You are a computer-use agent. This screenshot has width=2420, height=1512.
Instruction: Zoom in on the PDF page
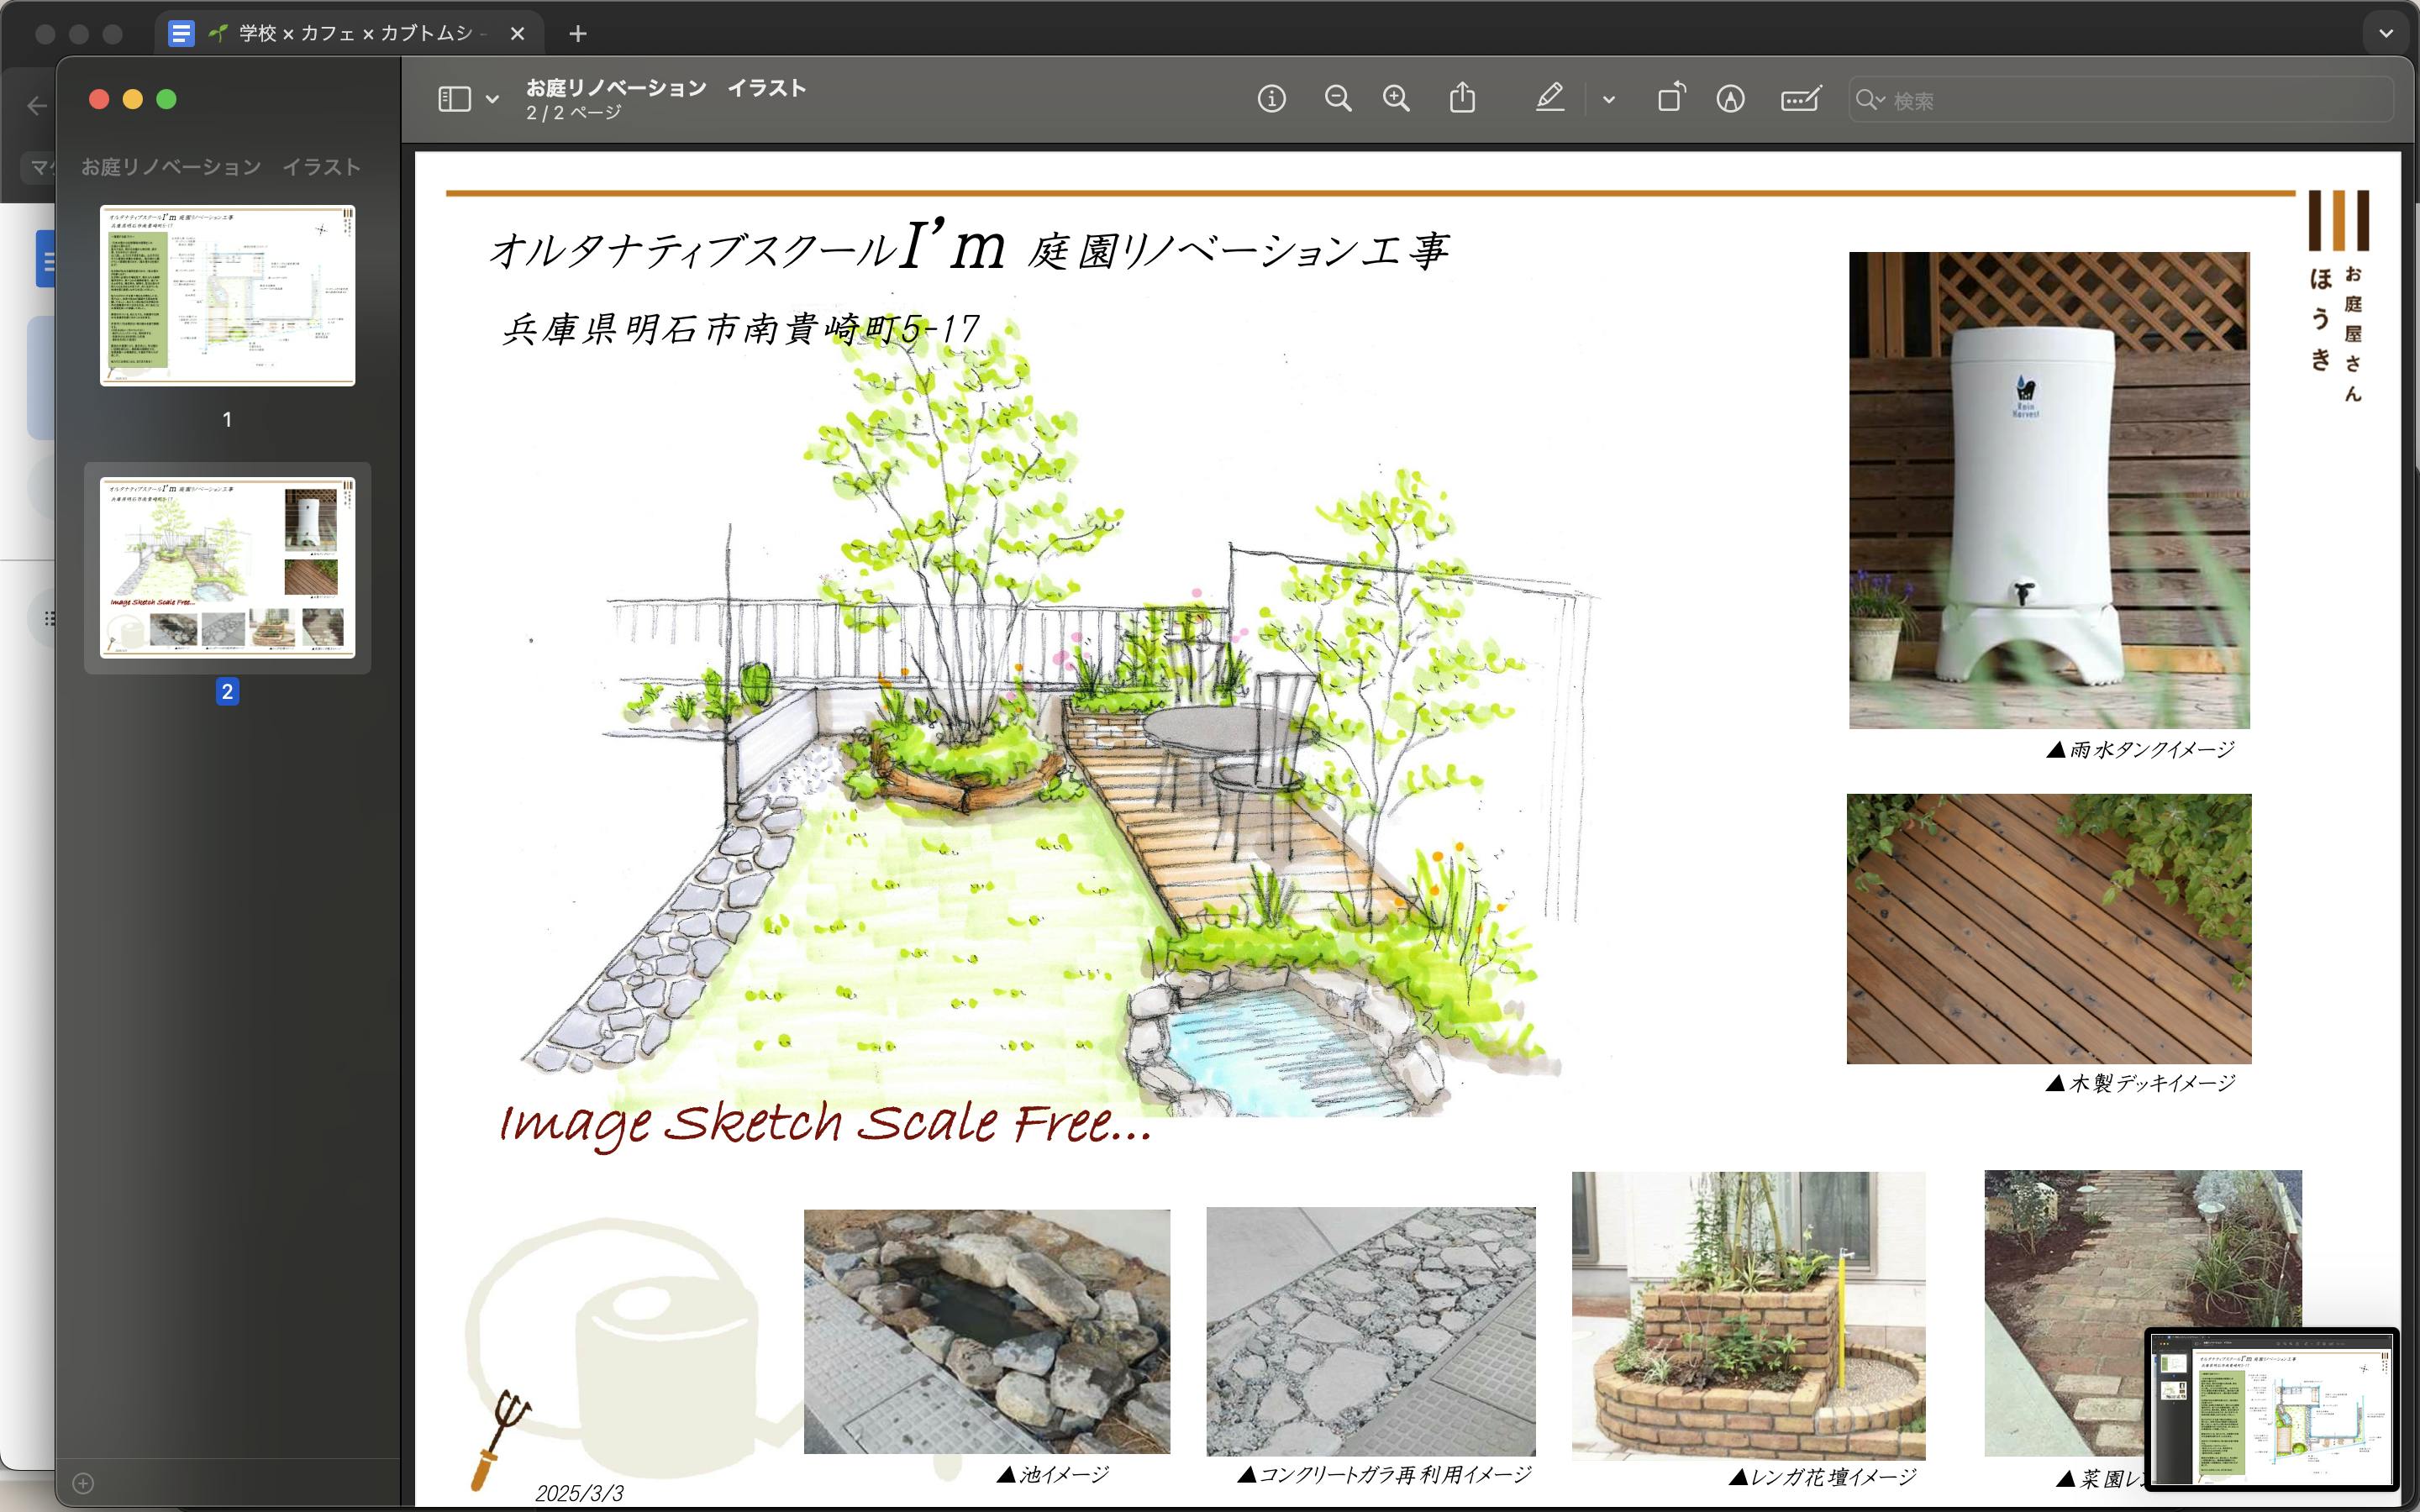tap(1396, 99)
